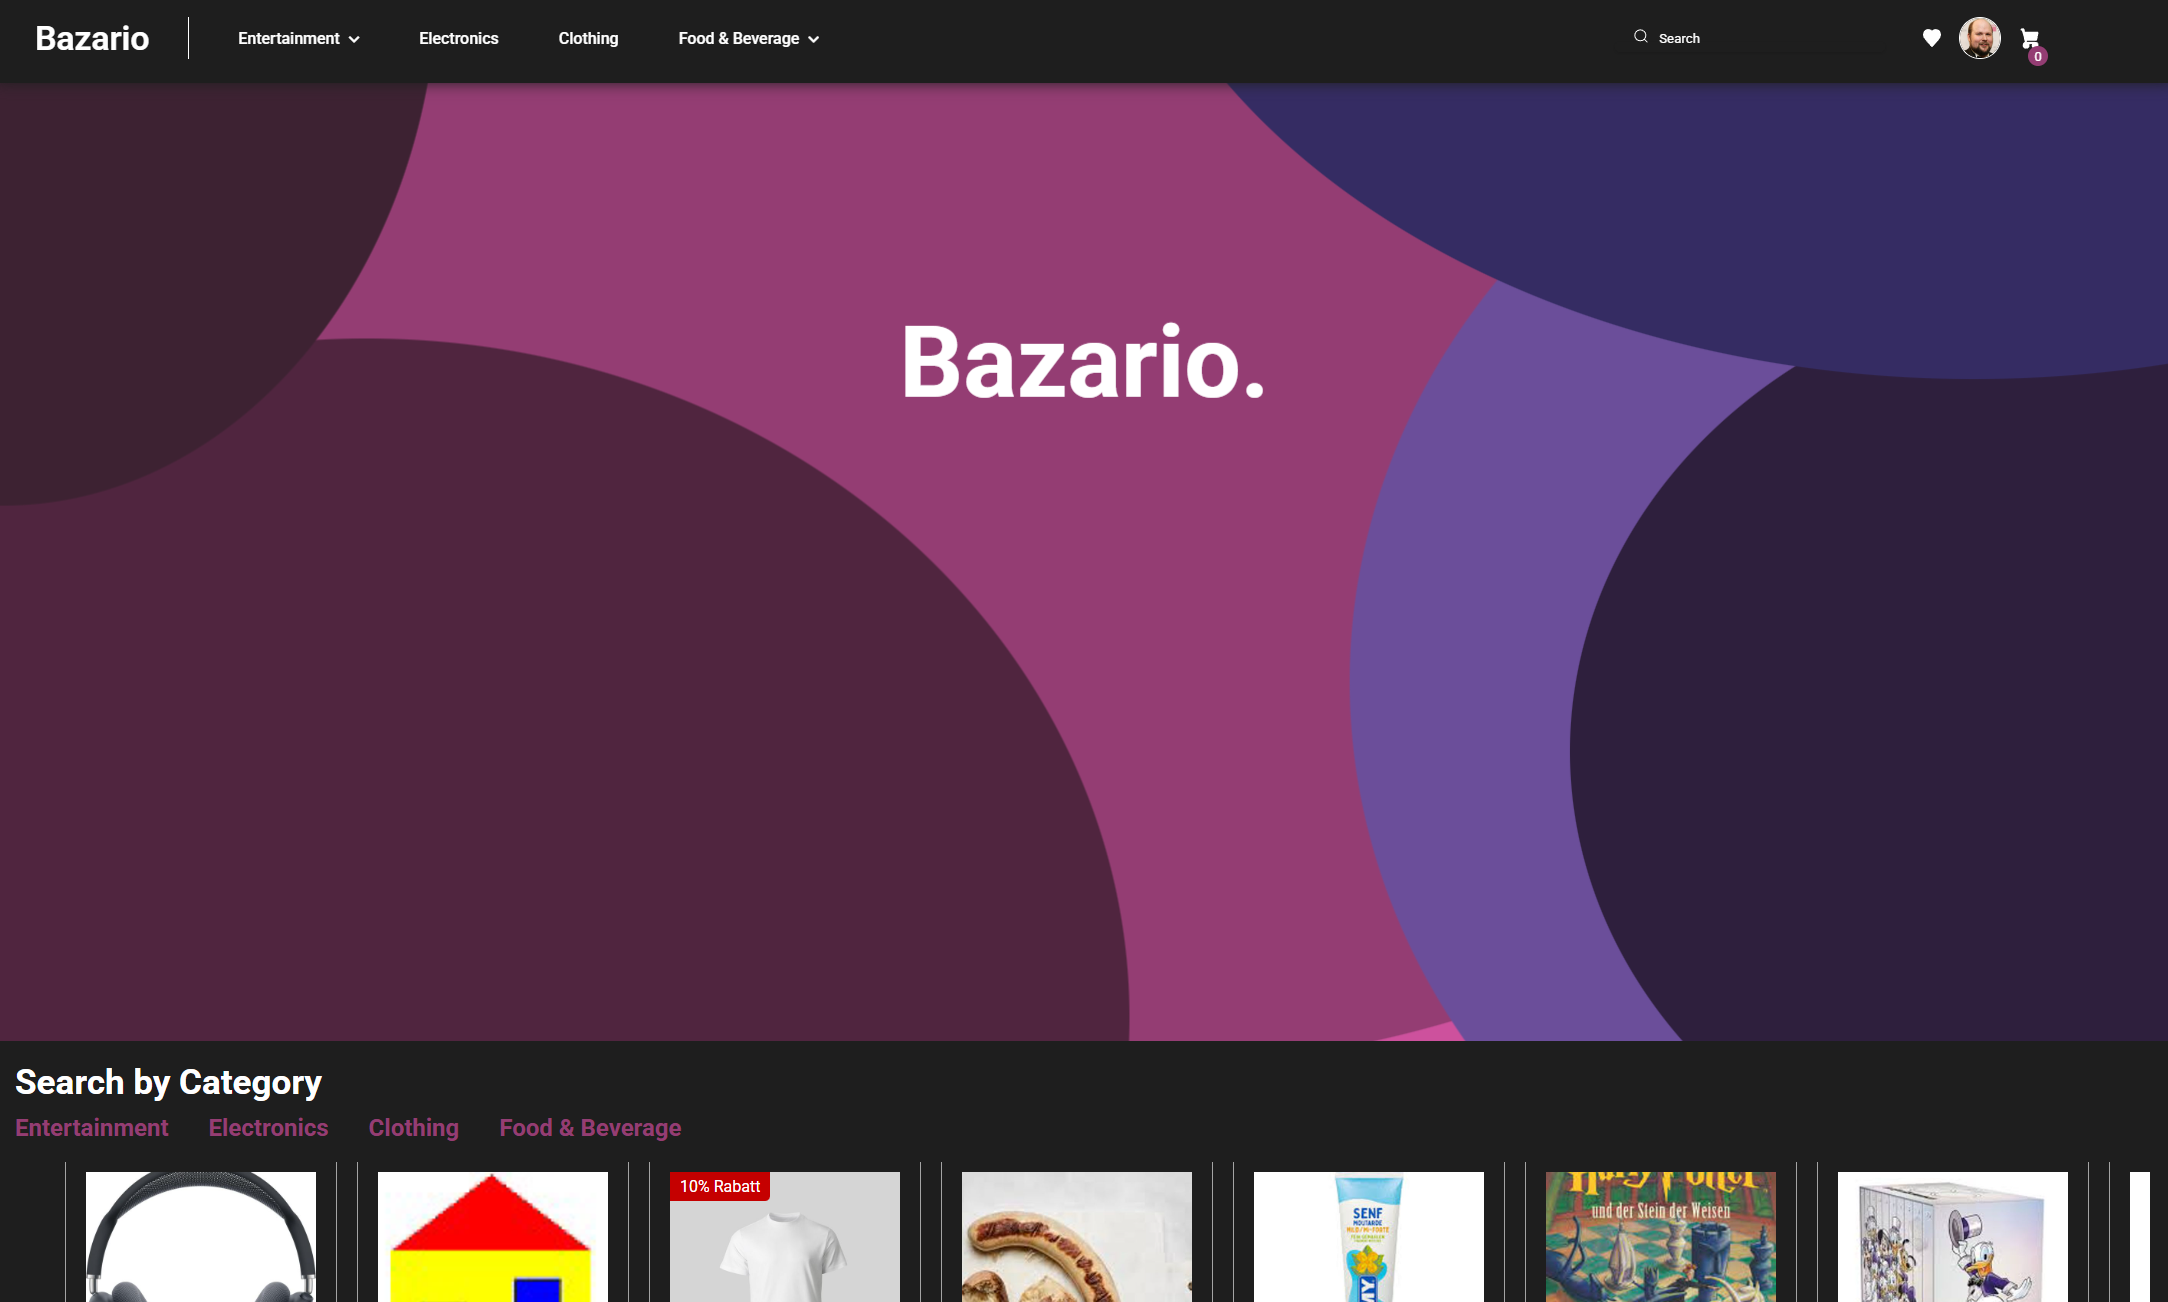Image resolution: width=2168 pixels, height=1302 pixels.
Task: Expand the Food & Beverage navbar dropdown
Action: point(748,38)
